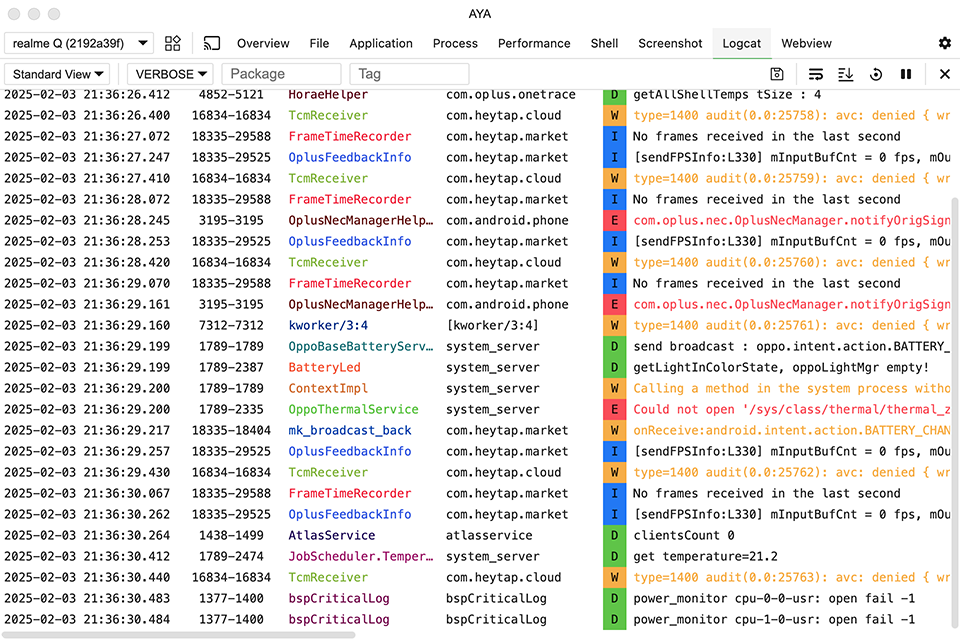Select com.oplus.onetrace package cell
The height and width of the screenshot is (640, 960).
(511, 94)
